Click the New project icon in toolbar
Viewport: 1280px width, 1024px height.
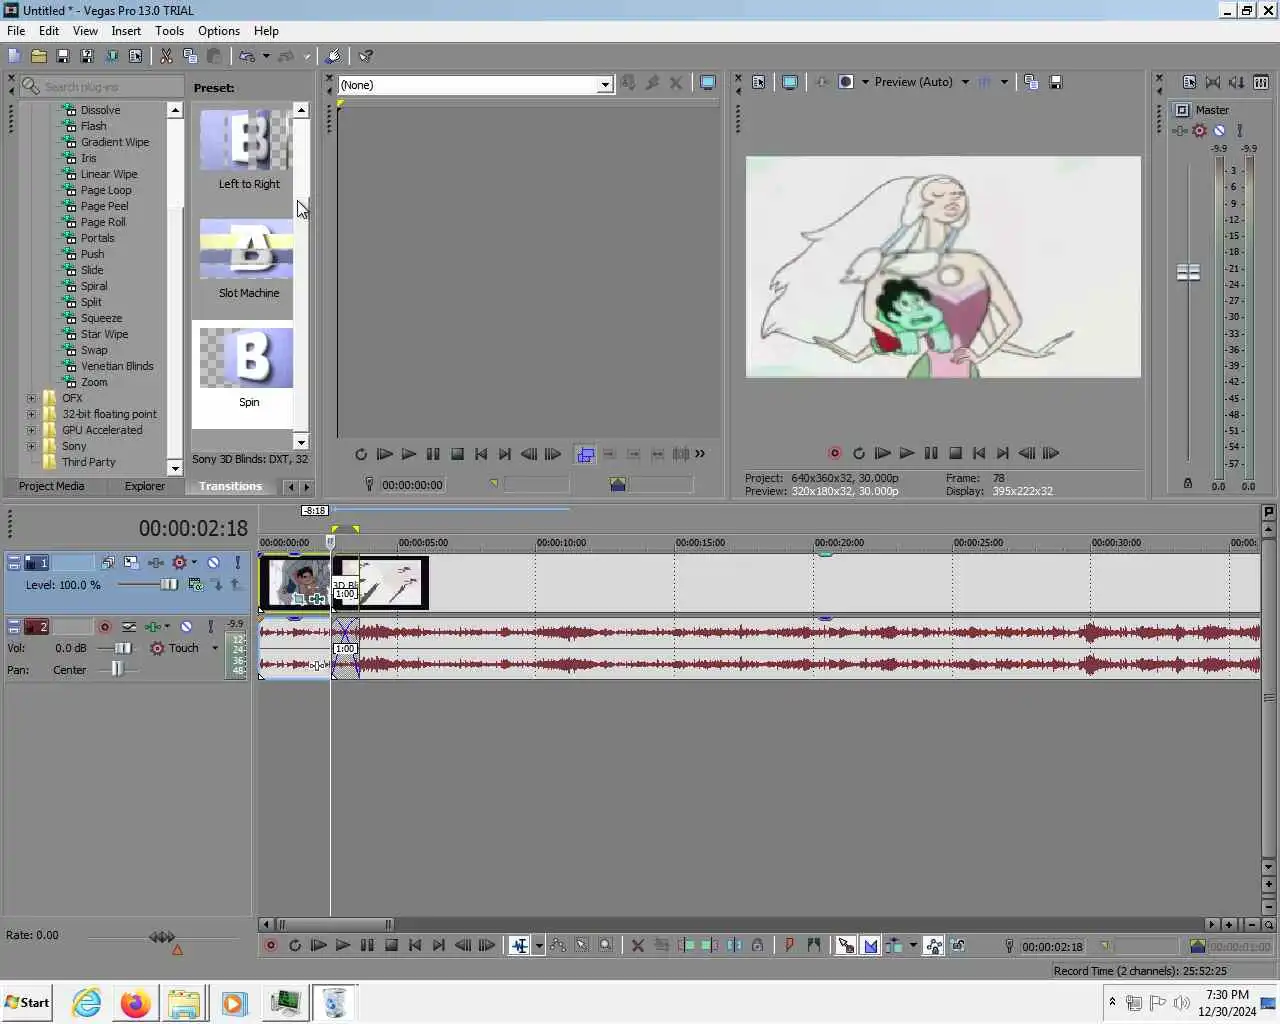pyautogui.click(x=14, y=56)
